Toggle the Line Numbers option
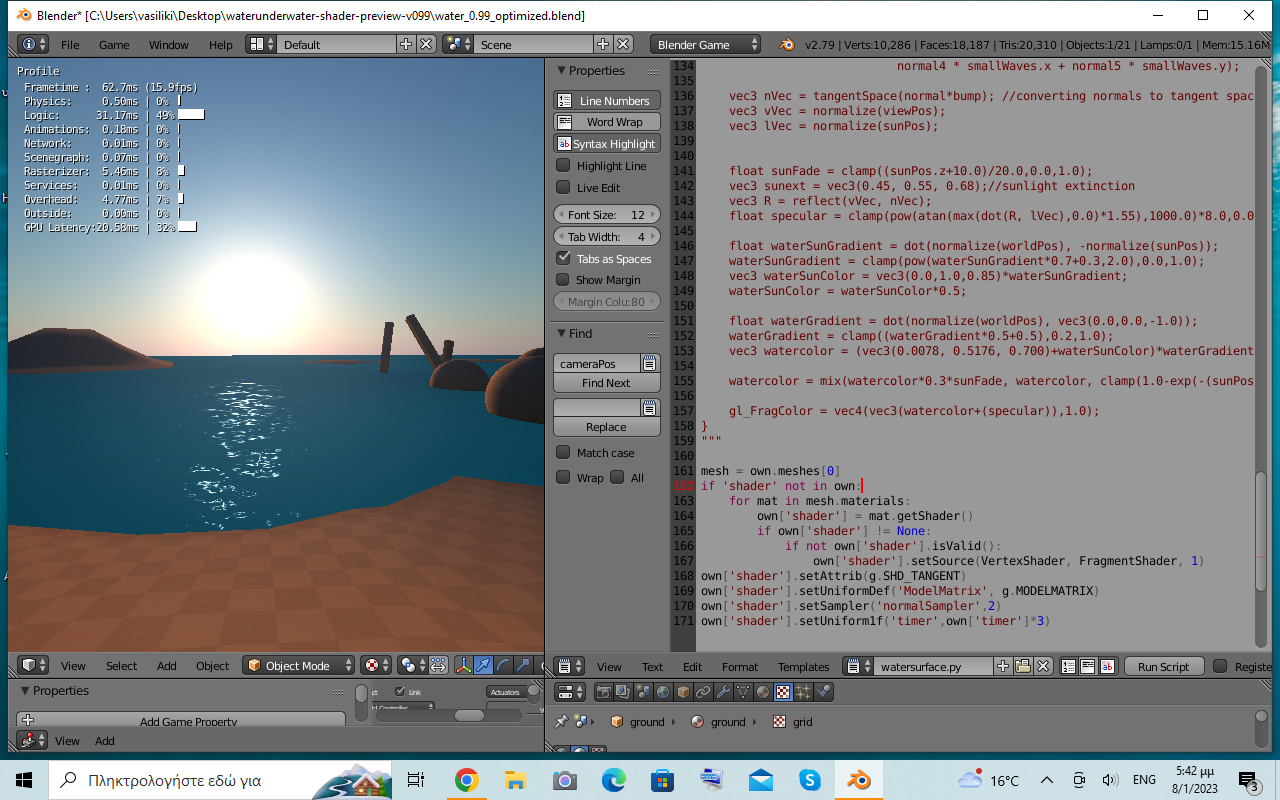The image size is (1280, 800). (x=607, y=100)
